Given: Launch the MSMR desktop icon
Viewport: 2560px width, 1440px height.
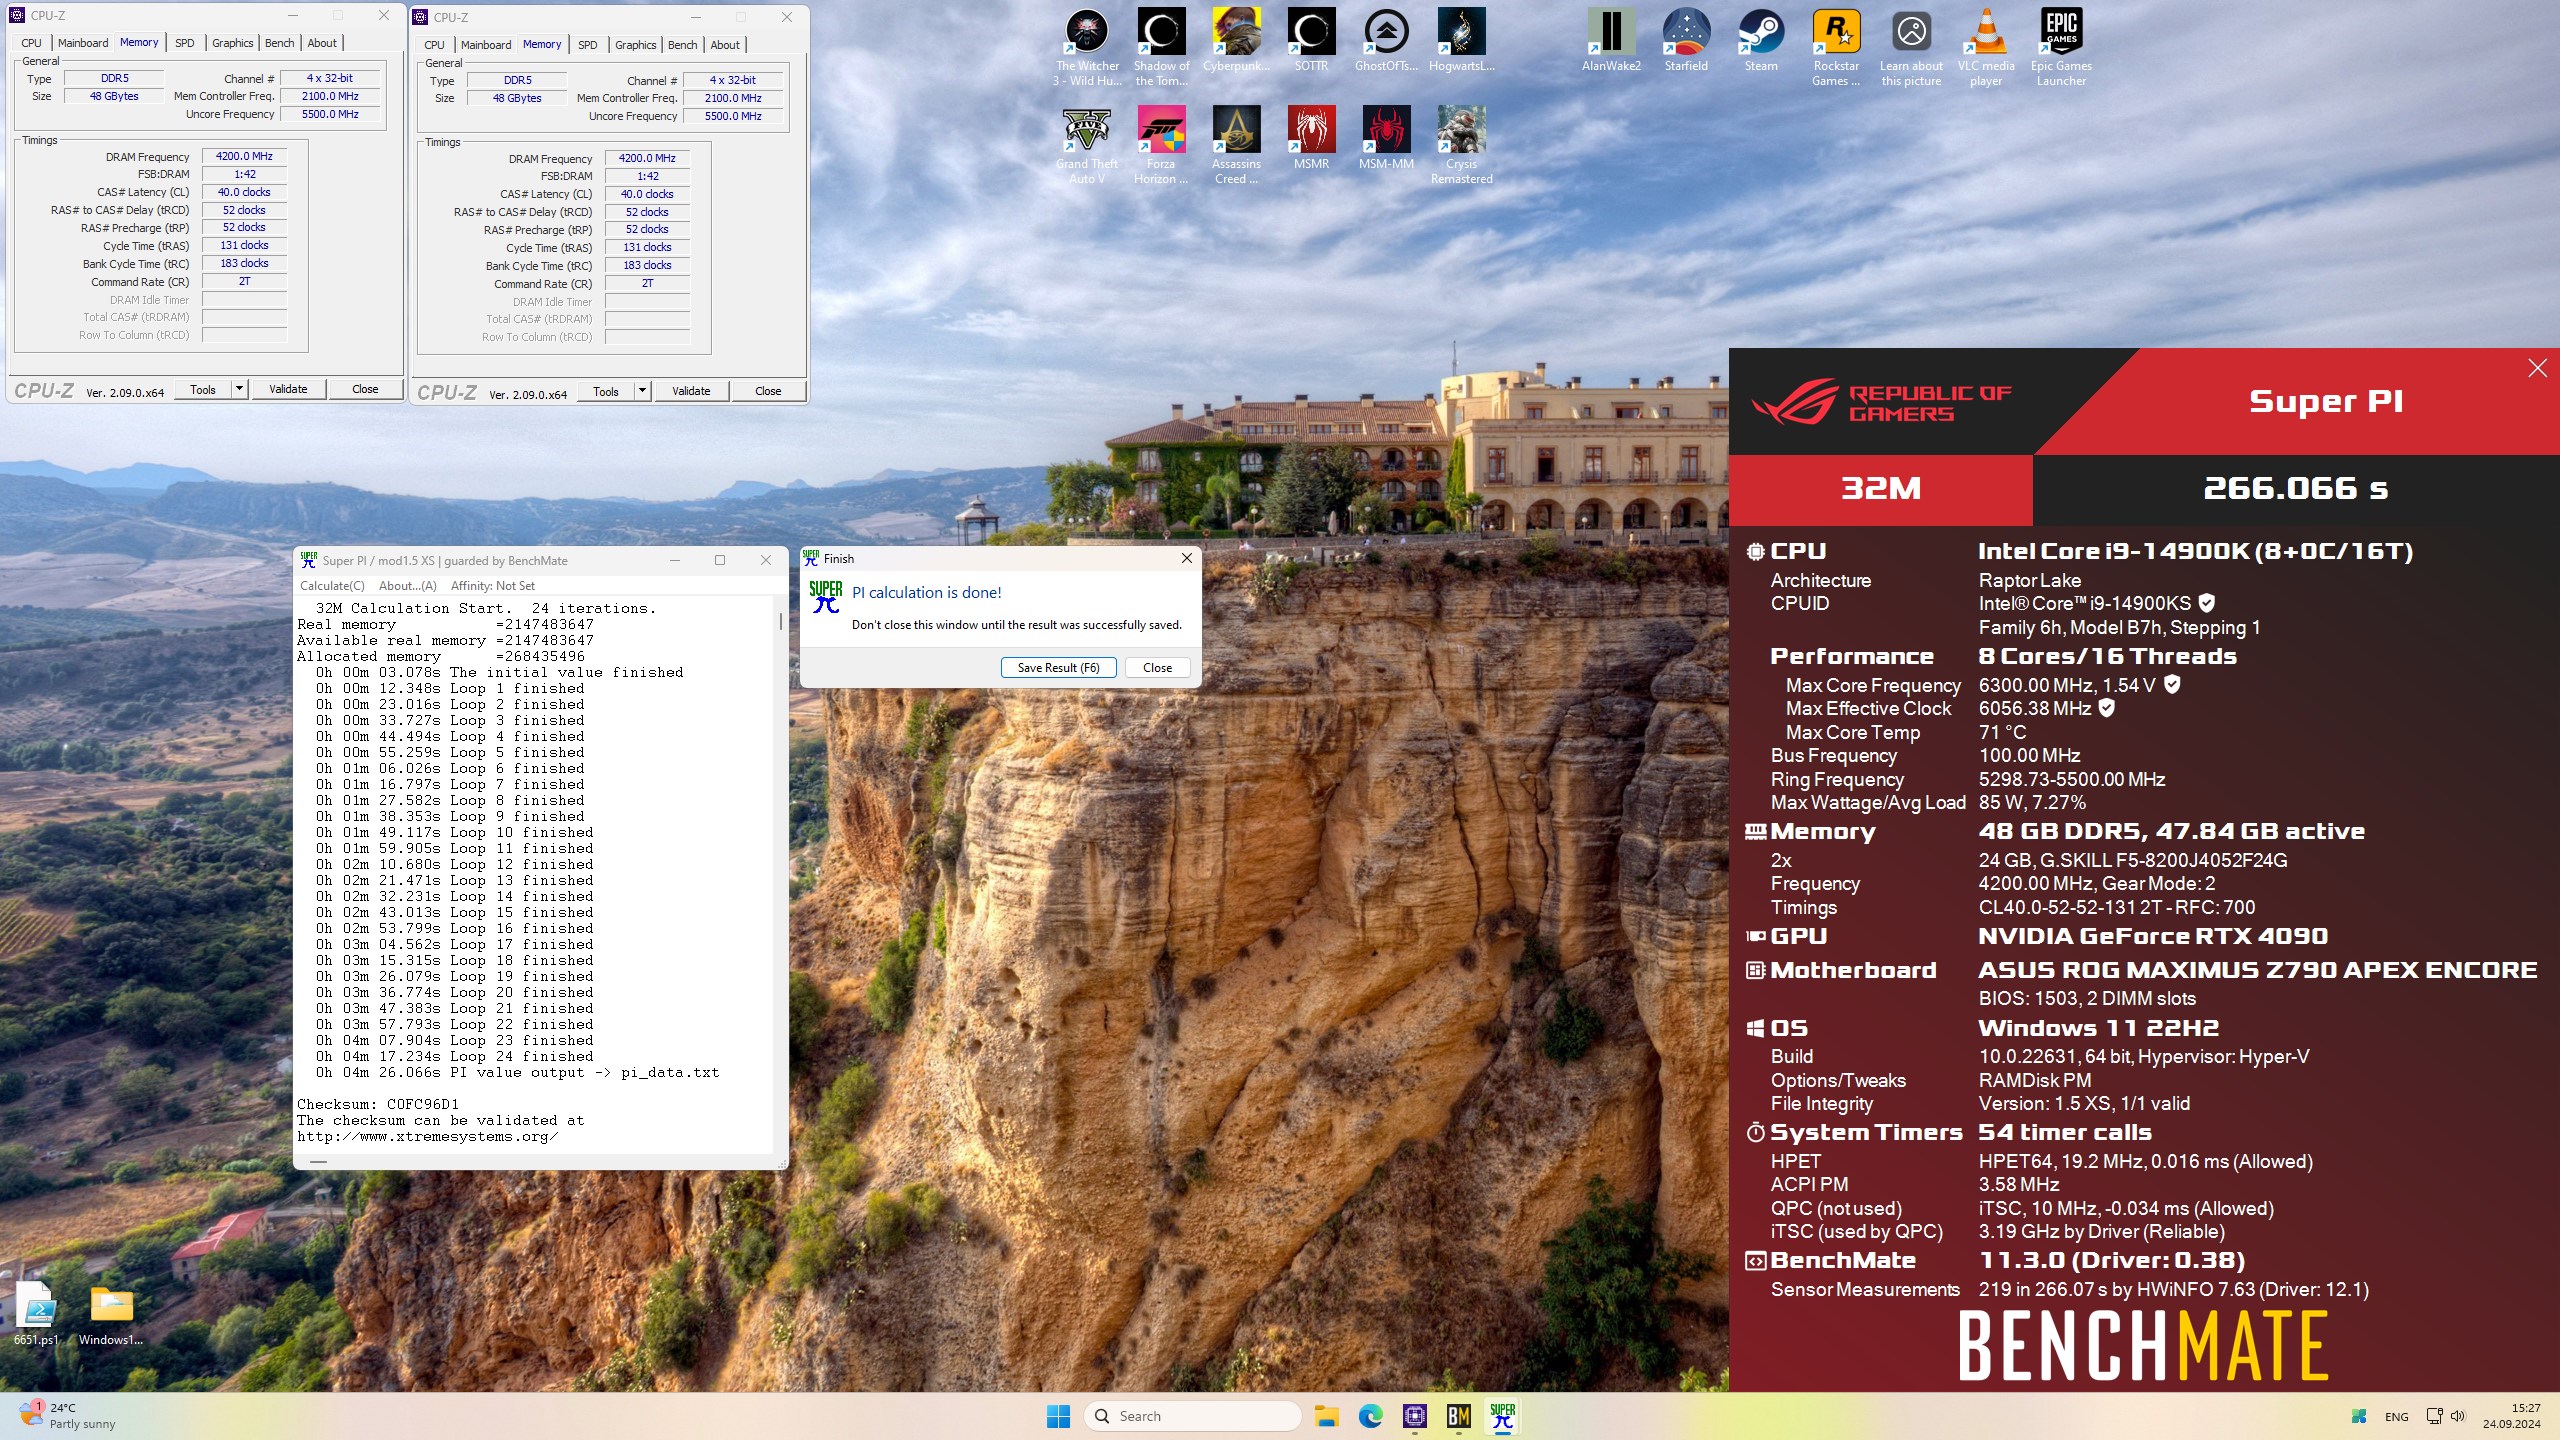Looking at the screenshot, I should (x=1311, y=138).
